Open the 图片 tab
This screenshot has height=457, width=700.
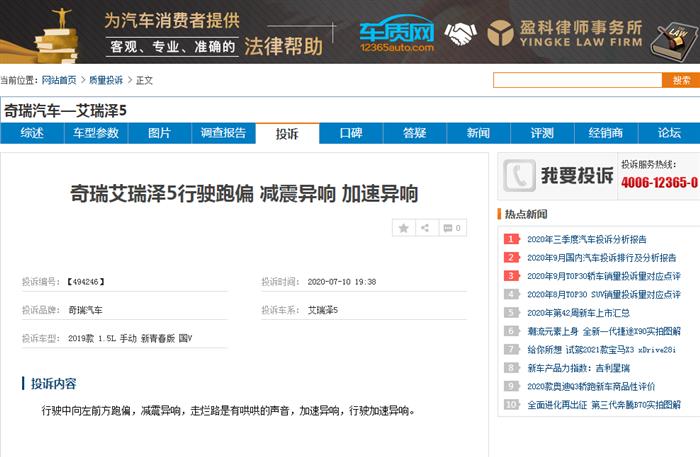tap(159, 133)
